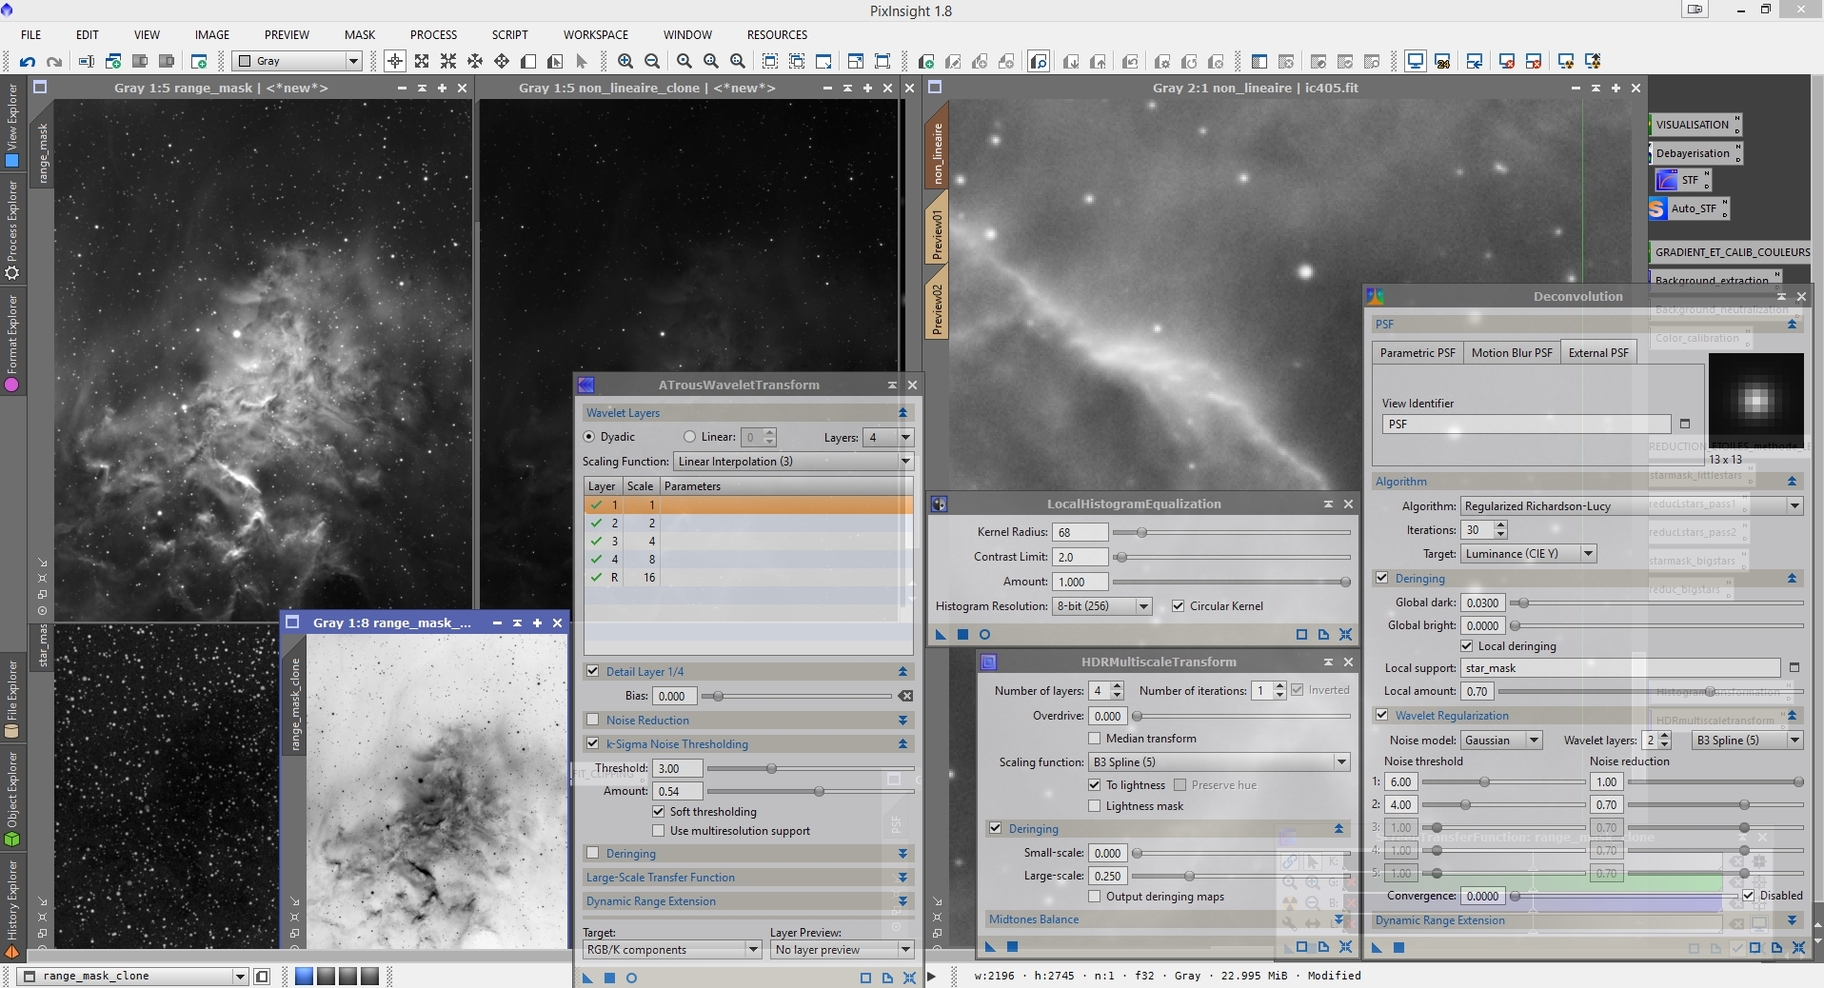Open the PROCESS menu
1824x988 pixels.
(x=433, y=35)
